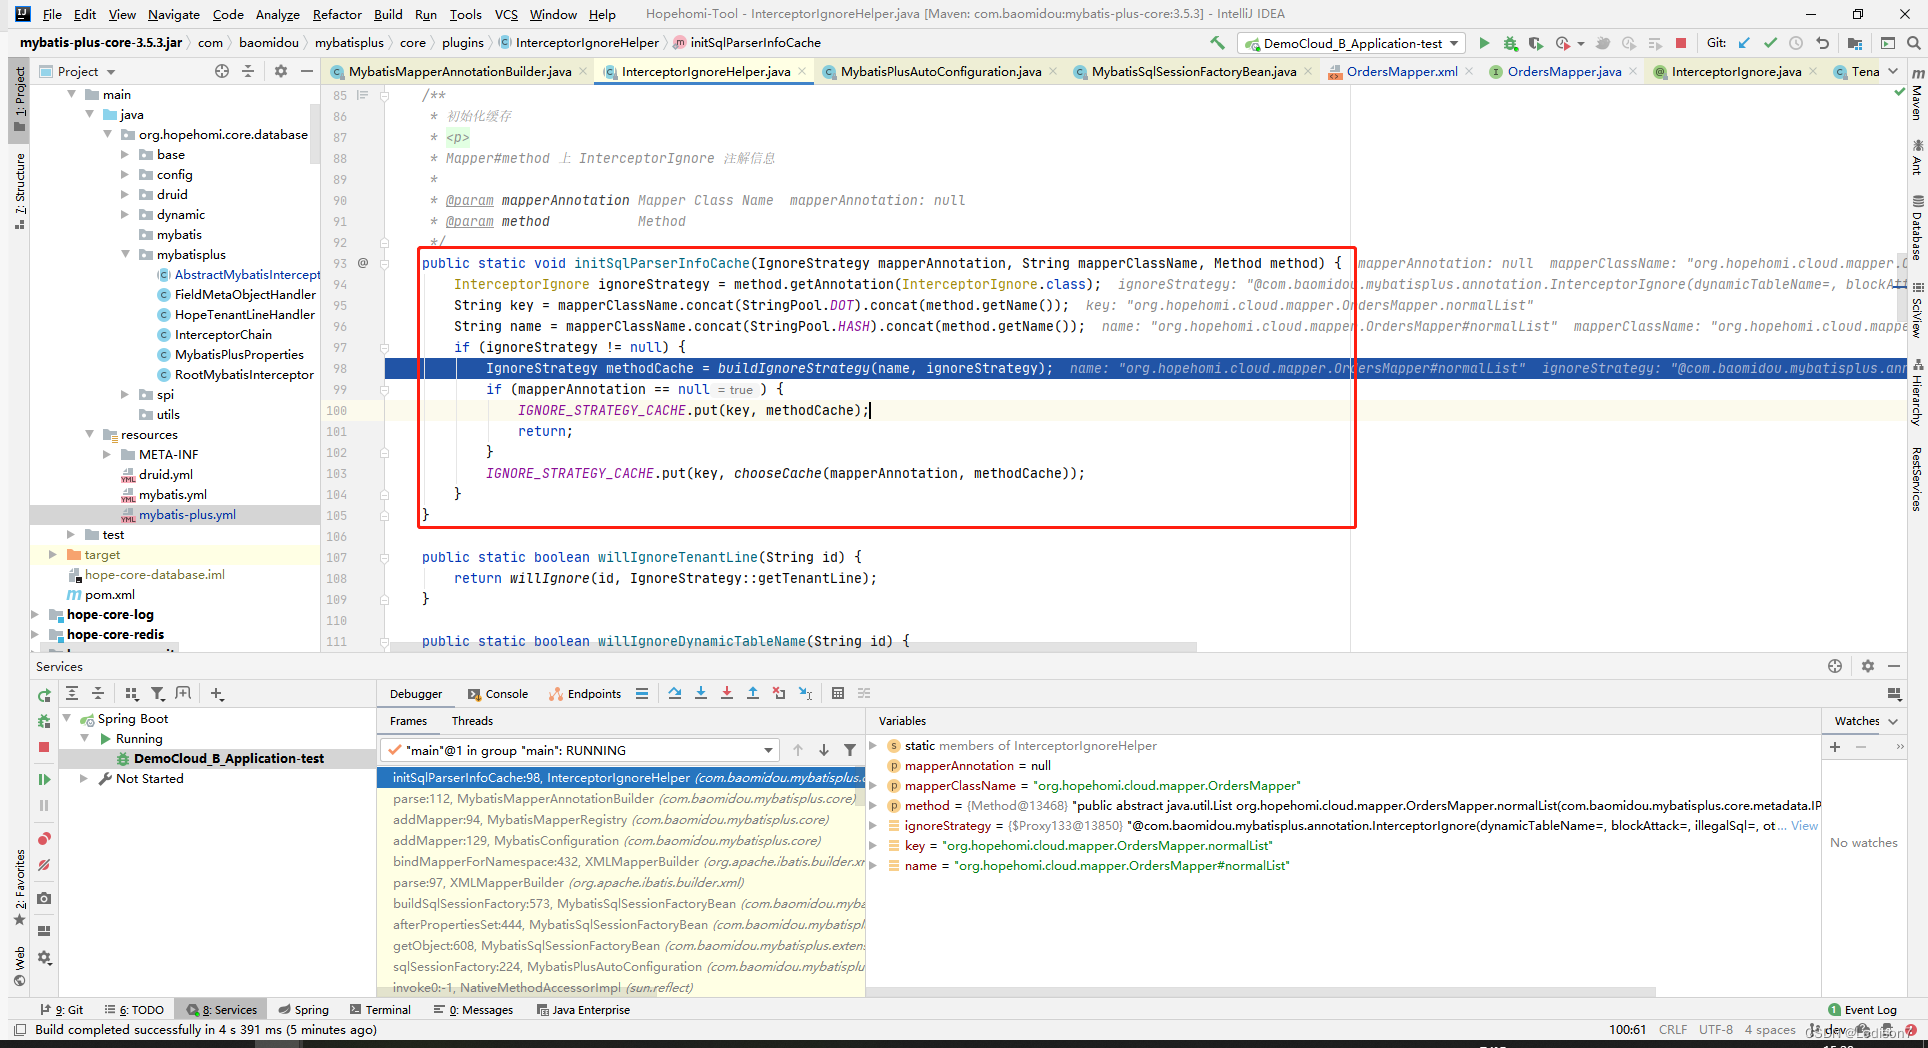Screen dimensions: 1928x1048
Task: View breakpoints red circles icon
Action: (x=44, y=839)
